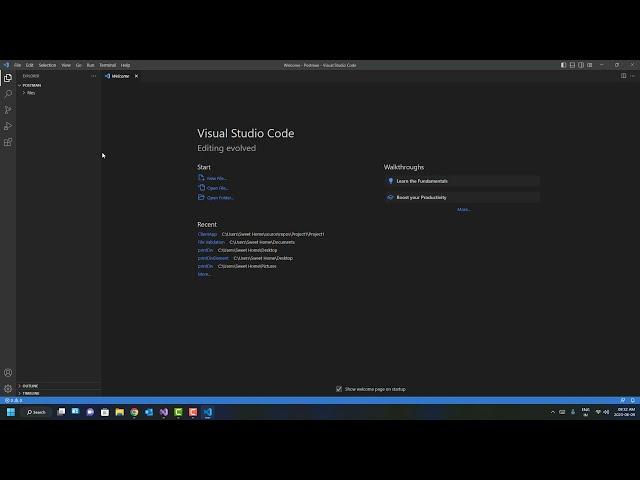The height and width of the screenshot is (480, 640).
Task: Open the Search view in activity bar
Action: coord(8,93)
